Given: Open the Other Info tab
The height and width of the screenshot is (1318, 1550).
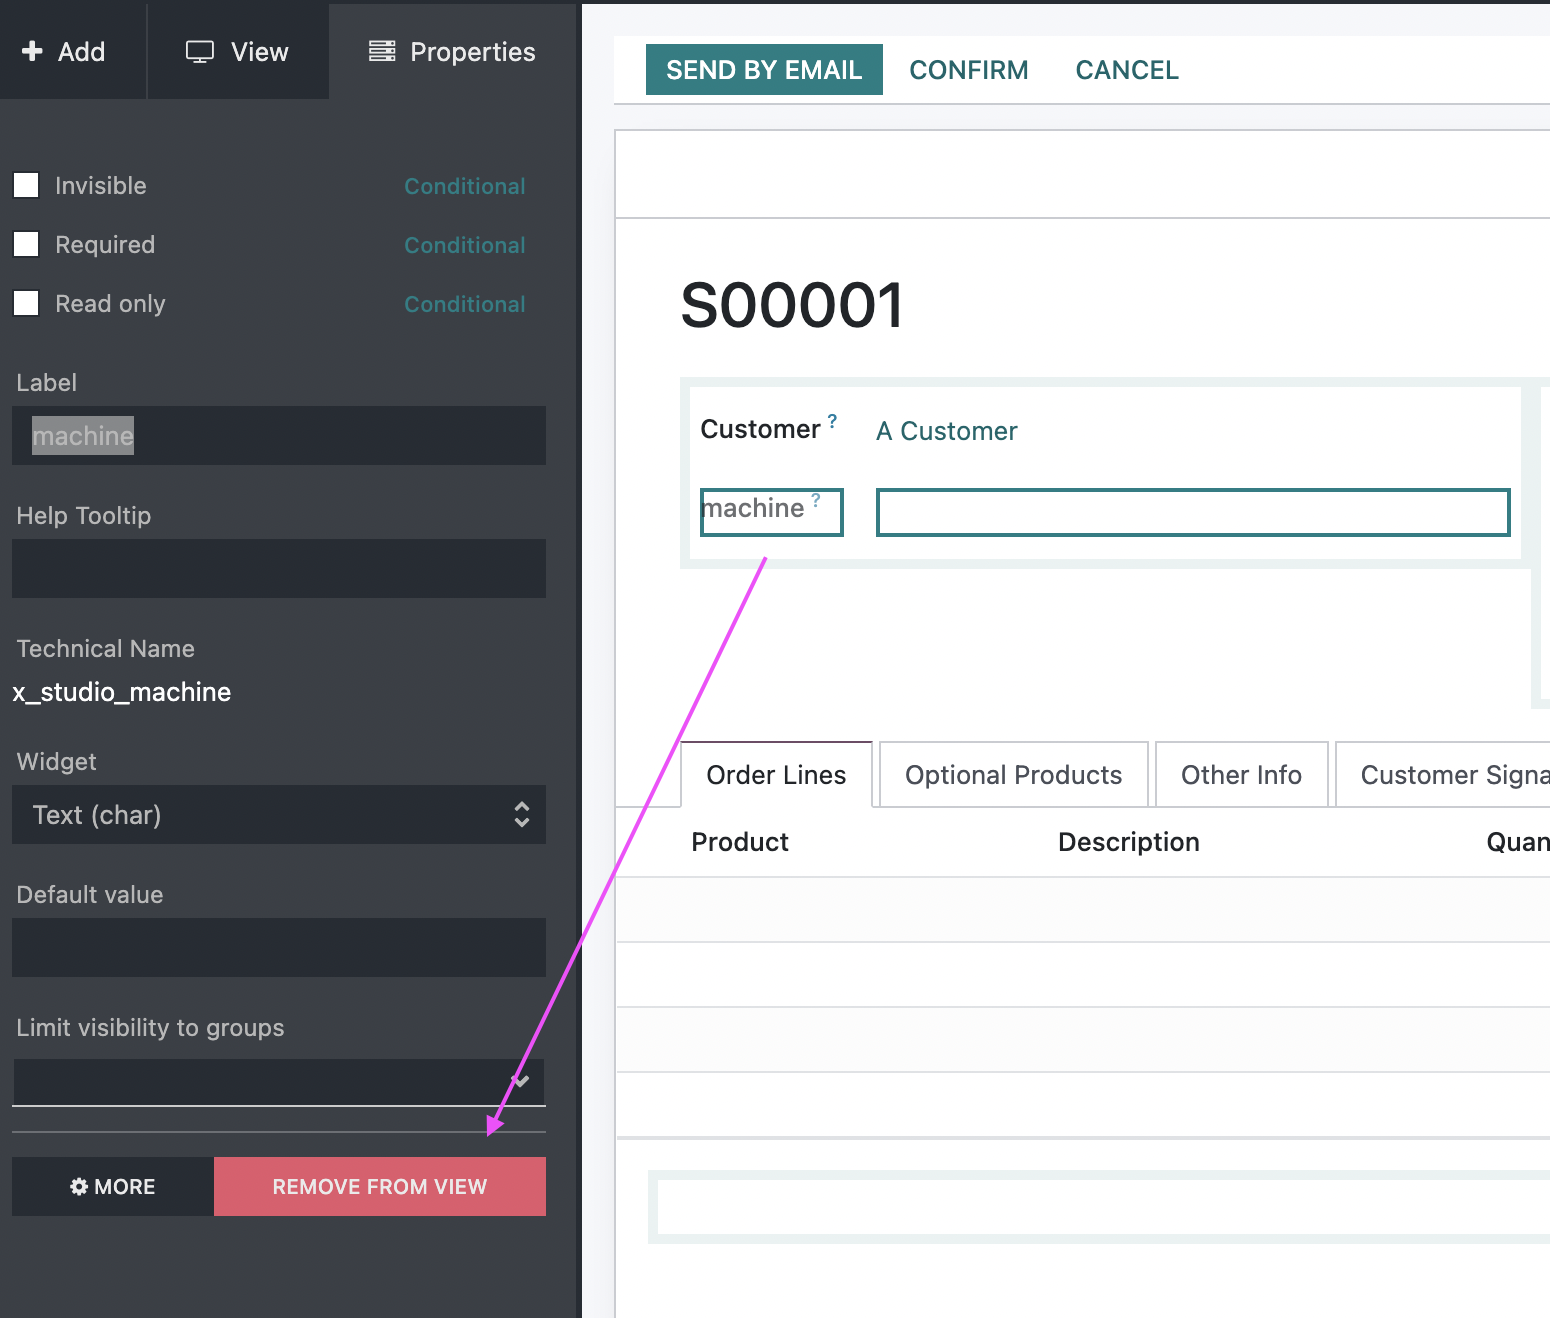Looking at the screenshot, I should pyautogui.click(x=1240, y=775).
